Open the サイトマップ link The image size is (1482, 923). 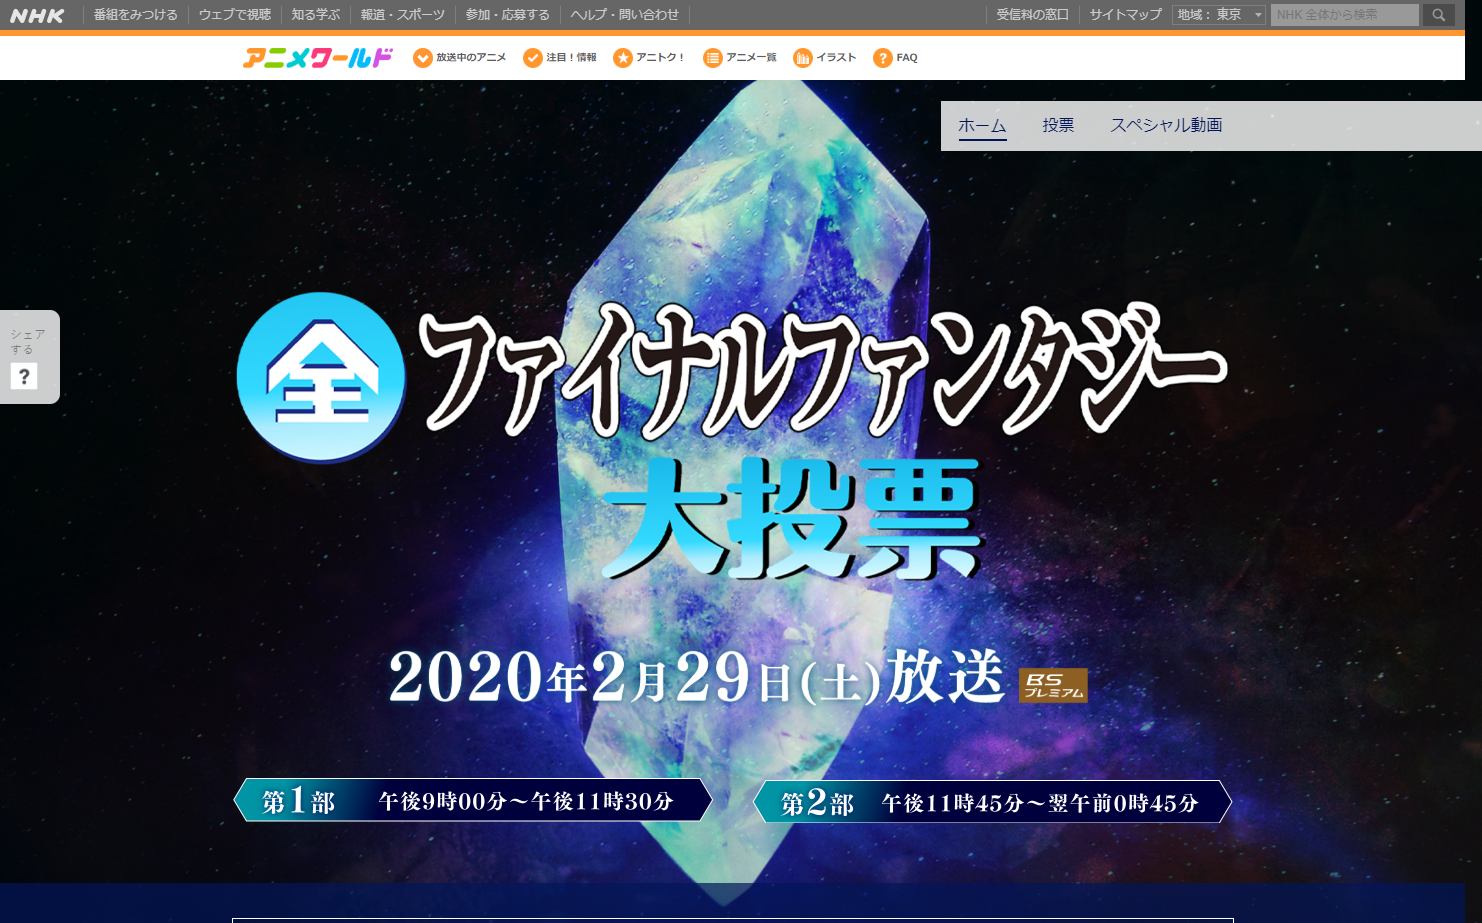click(x=1126, y=15)
